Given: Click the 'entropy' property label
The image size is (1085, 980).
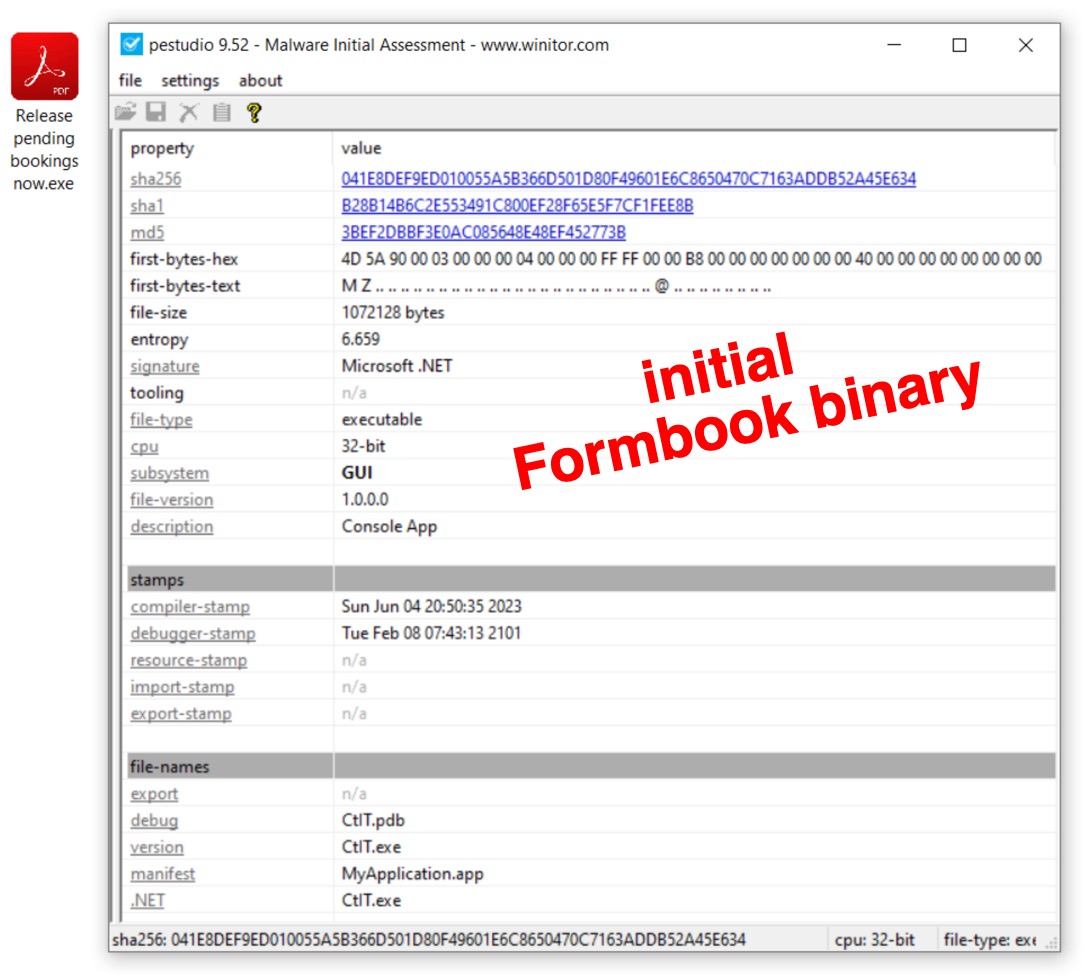Looking at the screenshot, I should click(159, 340).
